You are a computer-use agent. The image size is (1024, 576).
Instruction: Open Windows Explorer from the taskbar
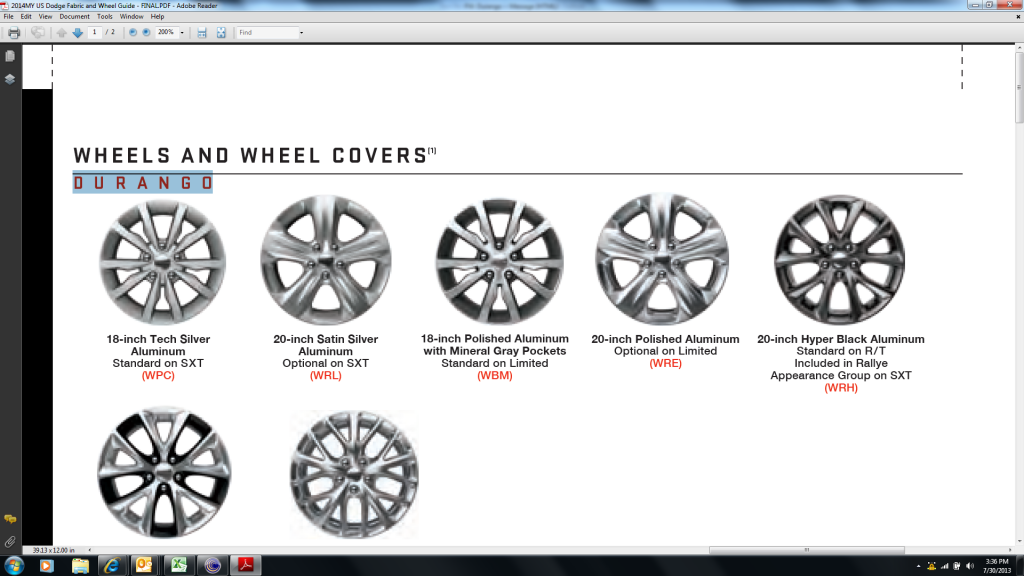(80, 566)
